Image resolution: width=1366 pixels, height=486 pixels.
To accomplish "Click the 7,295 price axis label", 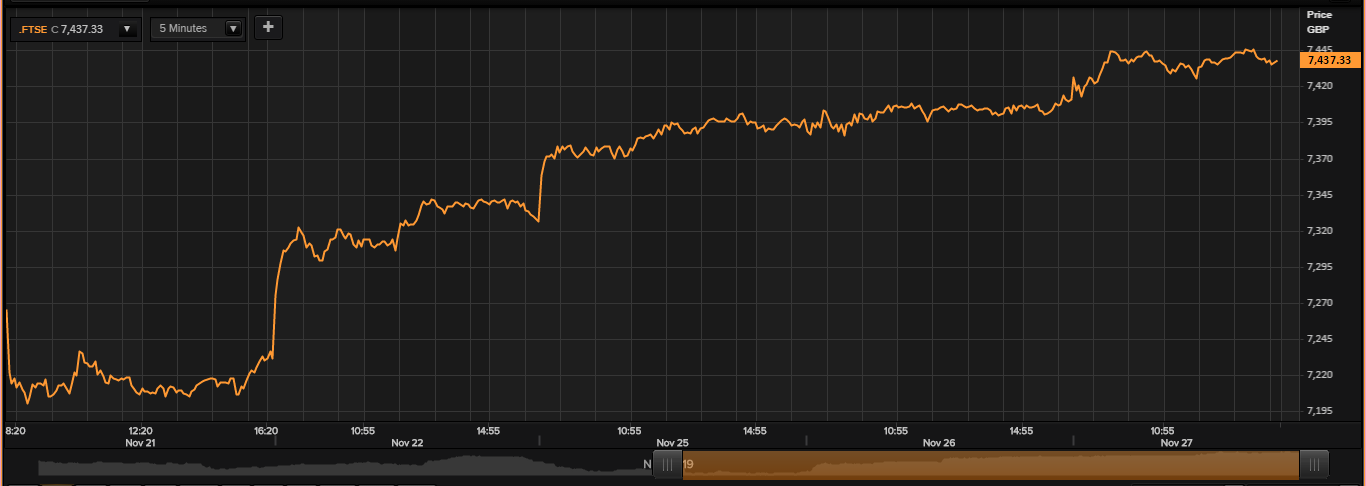I will click(x=1319, y=266).
